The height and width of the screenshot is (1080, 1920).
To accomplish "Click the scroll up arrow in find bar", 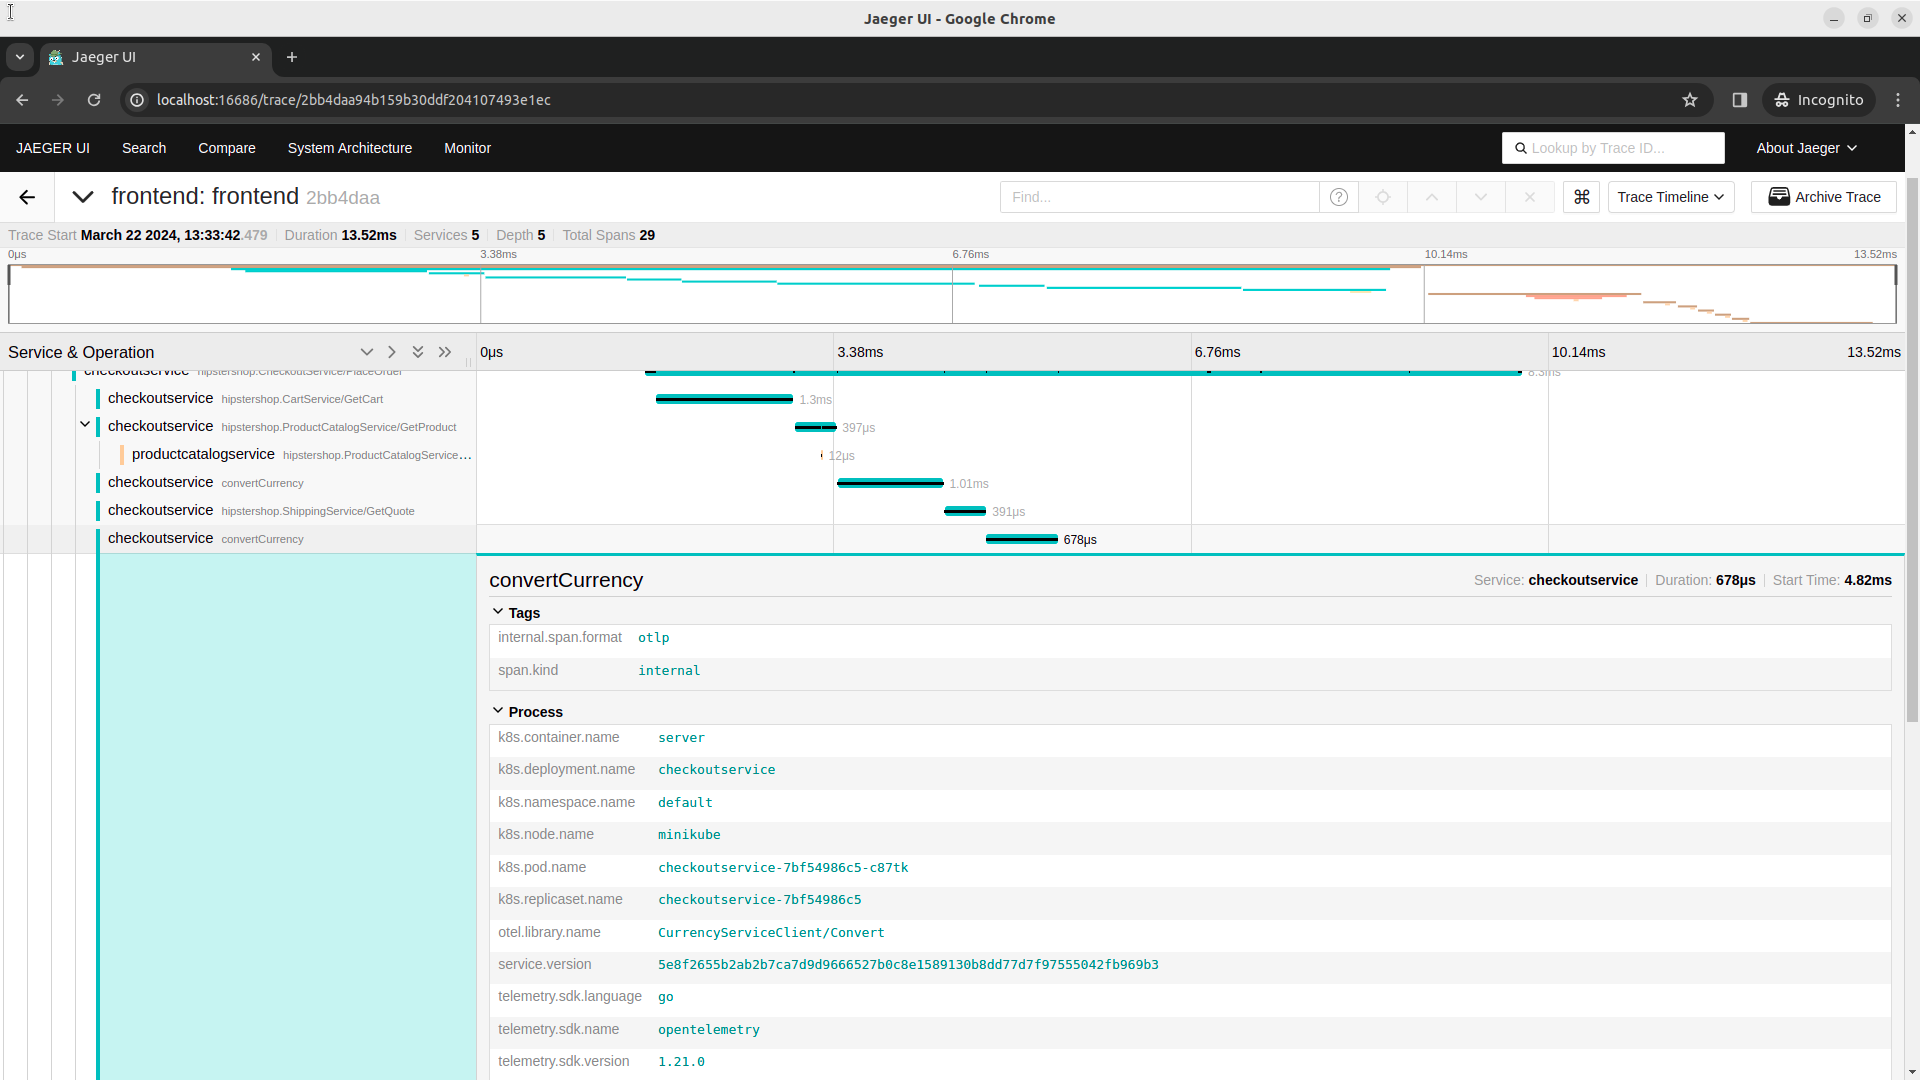I will point(1432,196).
